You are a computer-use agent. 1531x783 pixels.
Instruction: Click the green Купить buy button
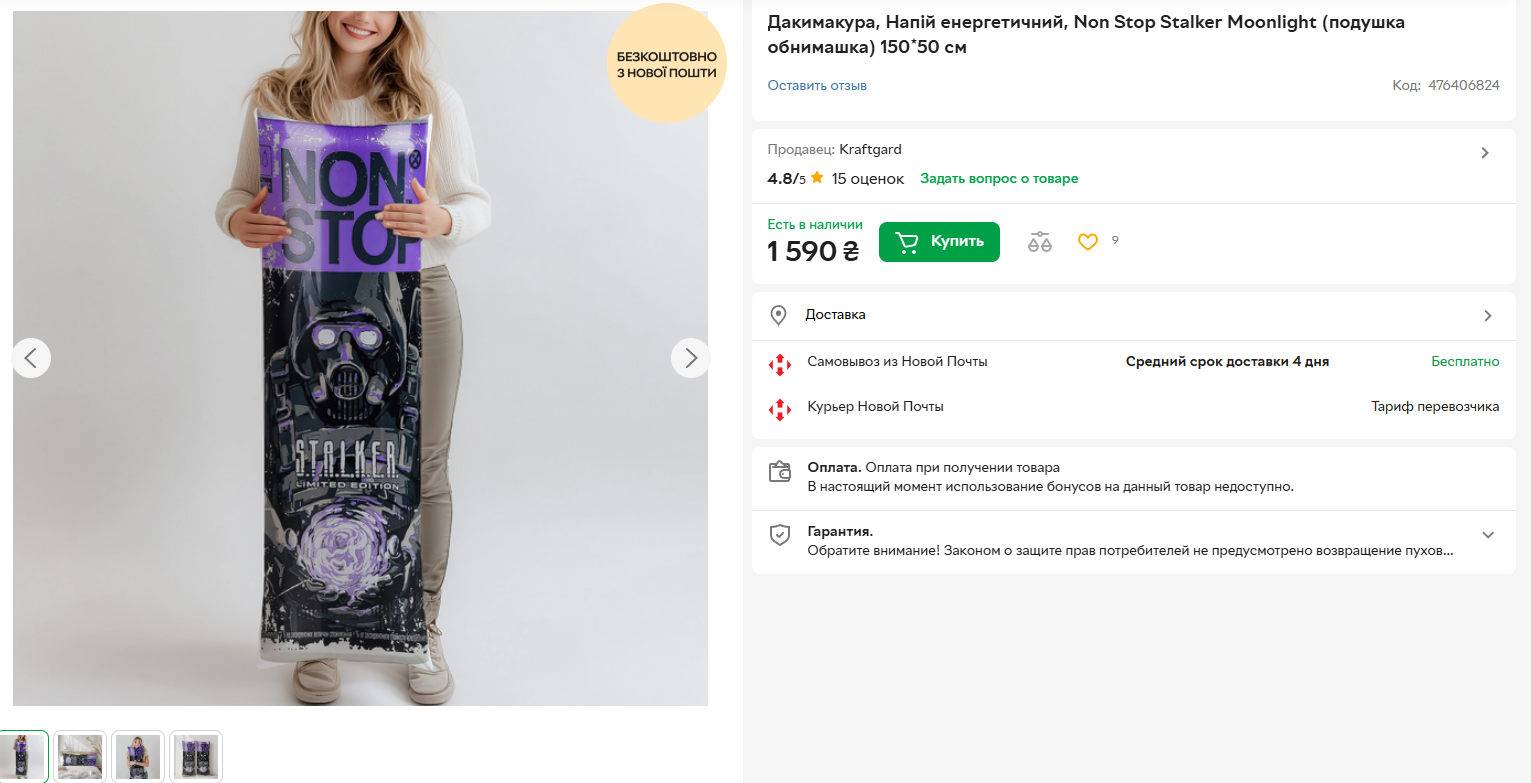point(939,242)
